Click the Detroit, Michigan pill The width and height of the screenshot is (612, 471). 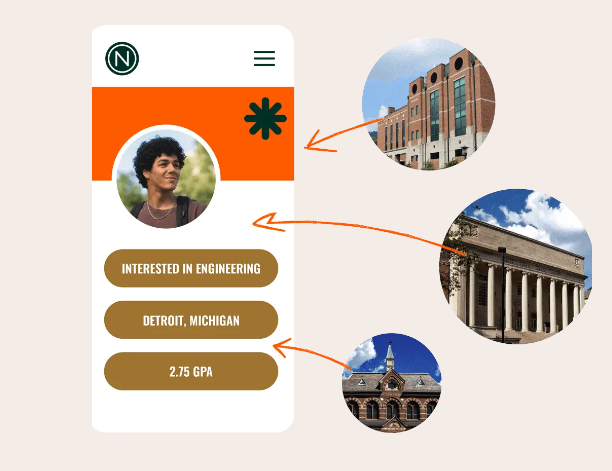(191, 320)
